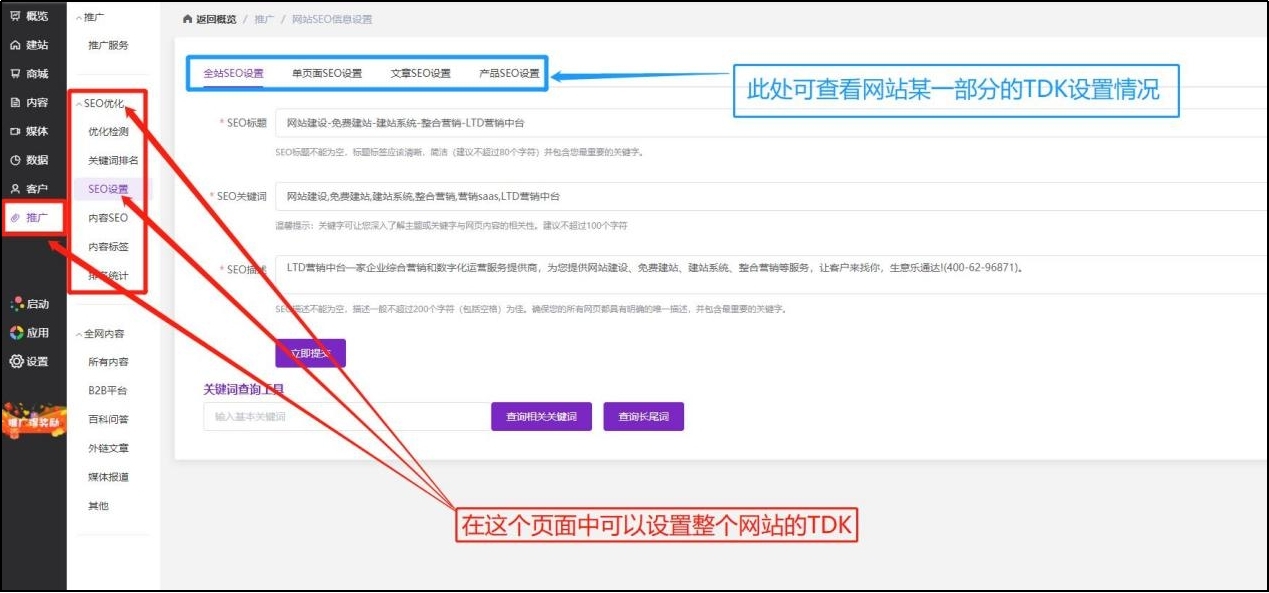Click the 应用 apps icon
1269x593 pixels.
[15, 333]
